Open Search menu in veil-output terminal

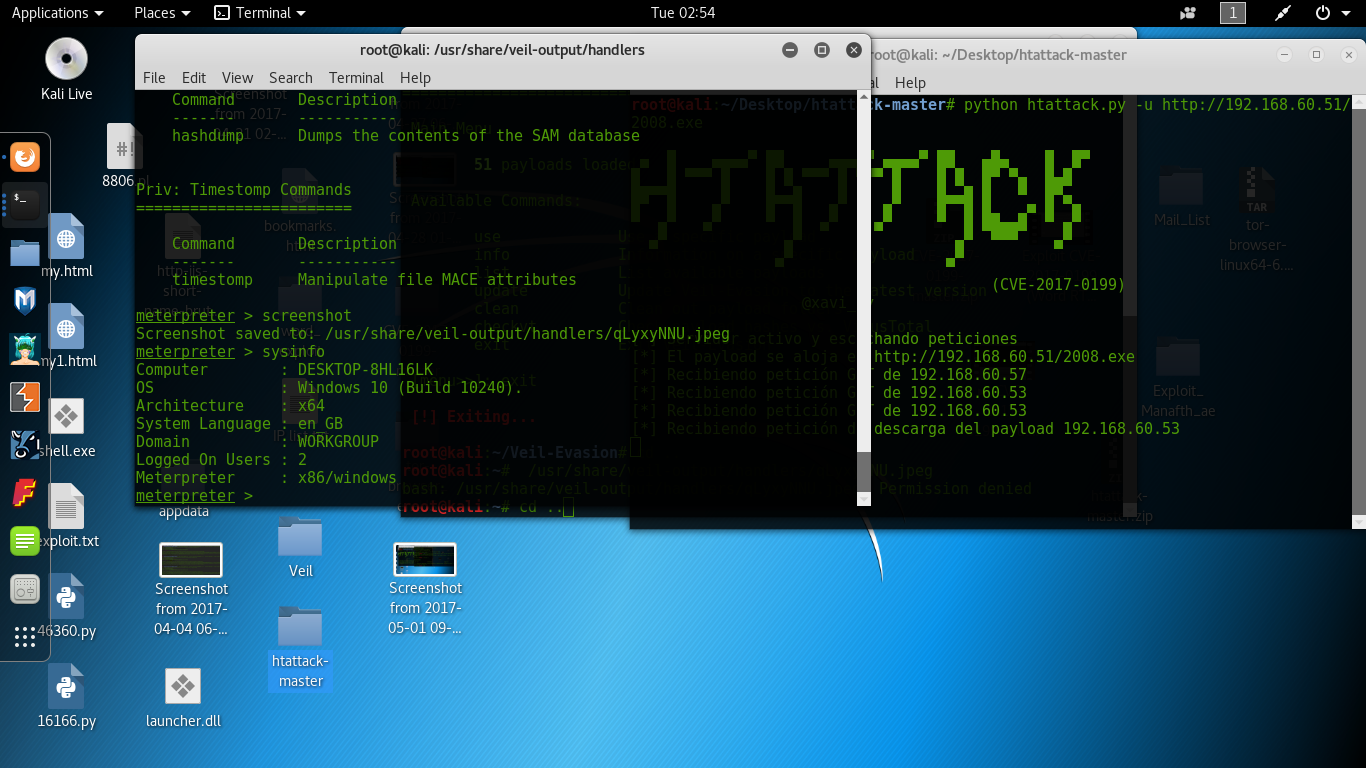290,77
